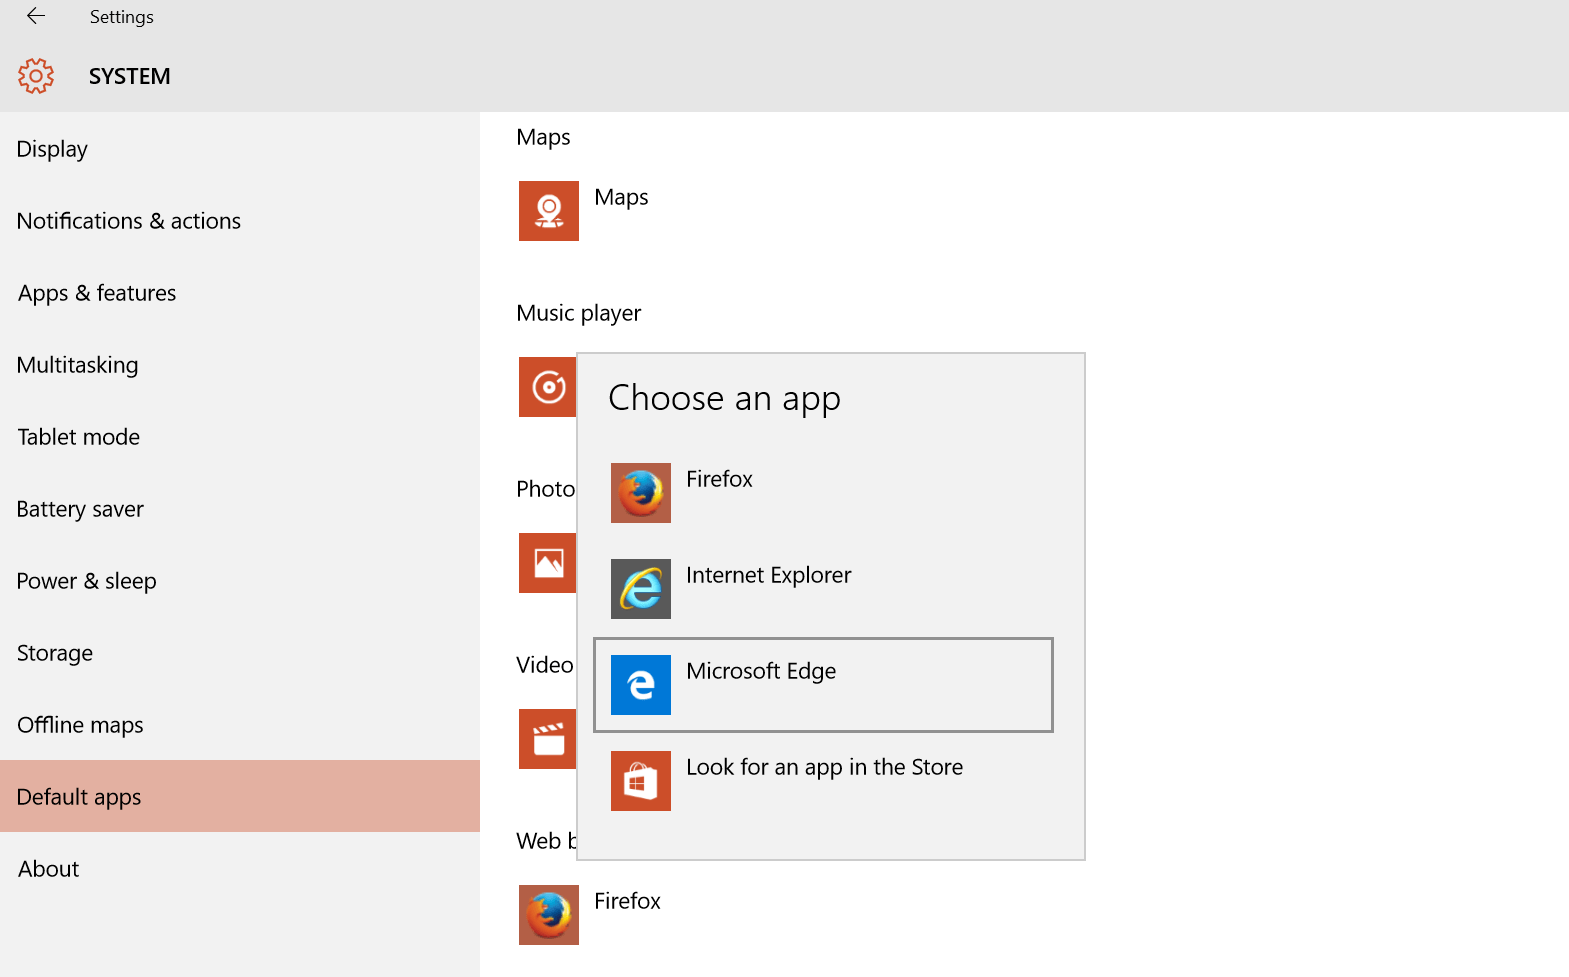Open Display settings

tap(240, 149)
